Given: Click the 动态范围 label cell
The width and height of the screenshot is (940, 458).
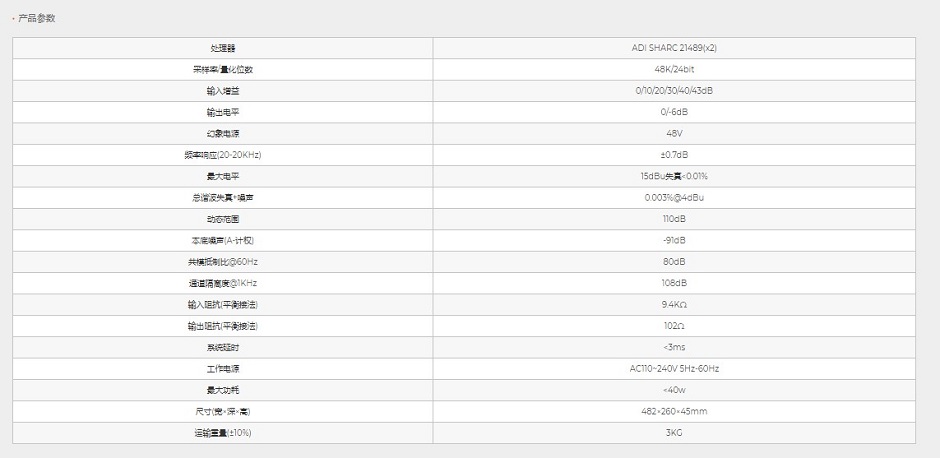Looking at the screenshot, I should 223,219.
